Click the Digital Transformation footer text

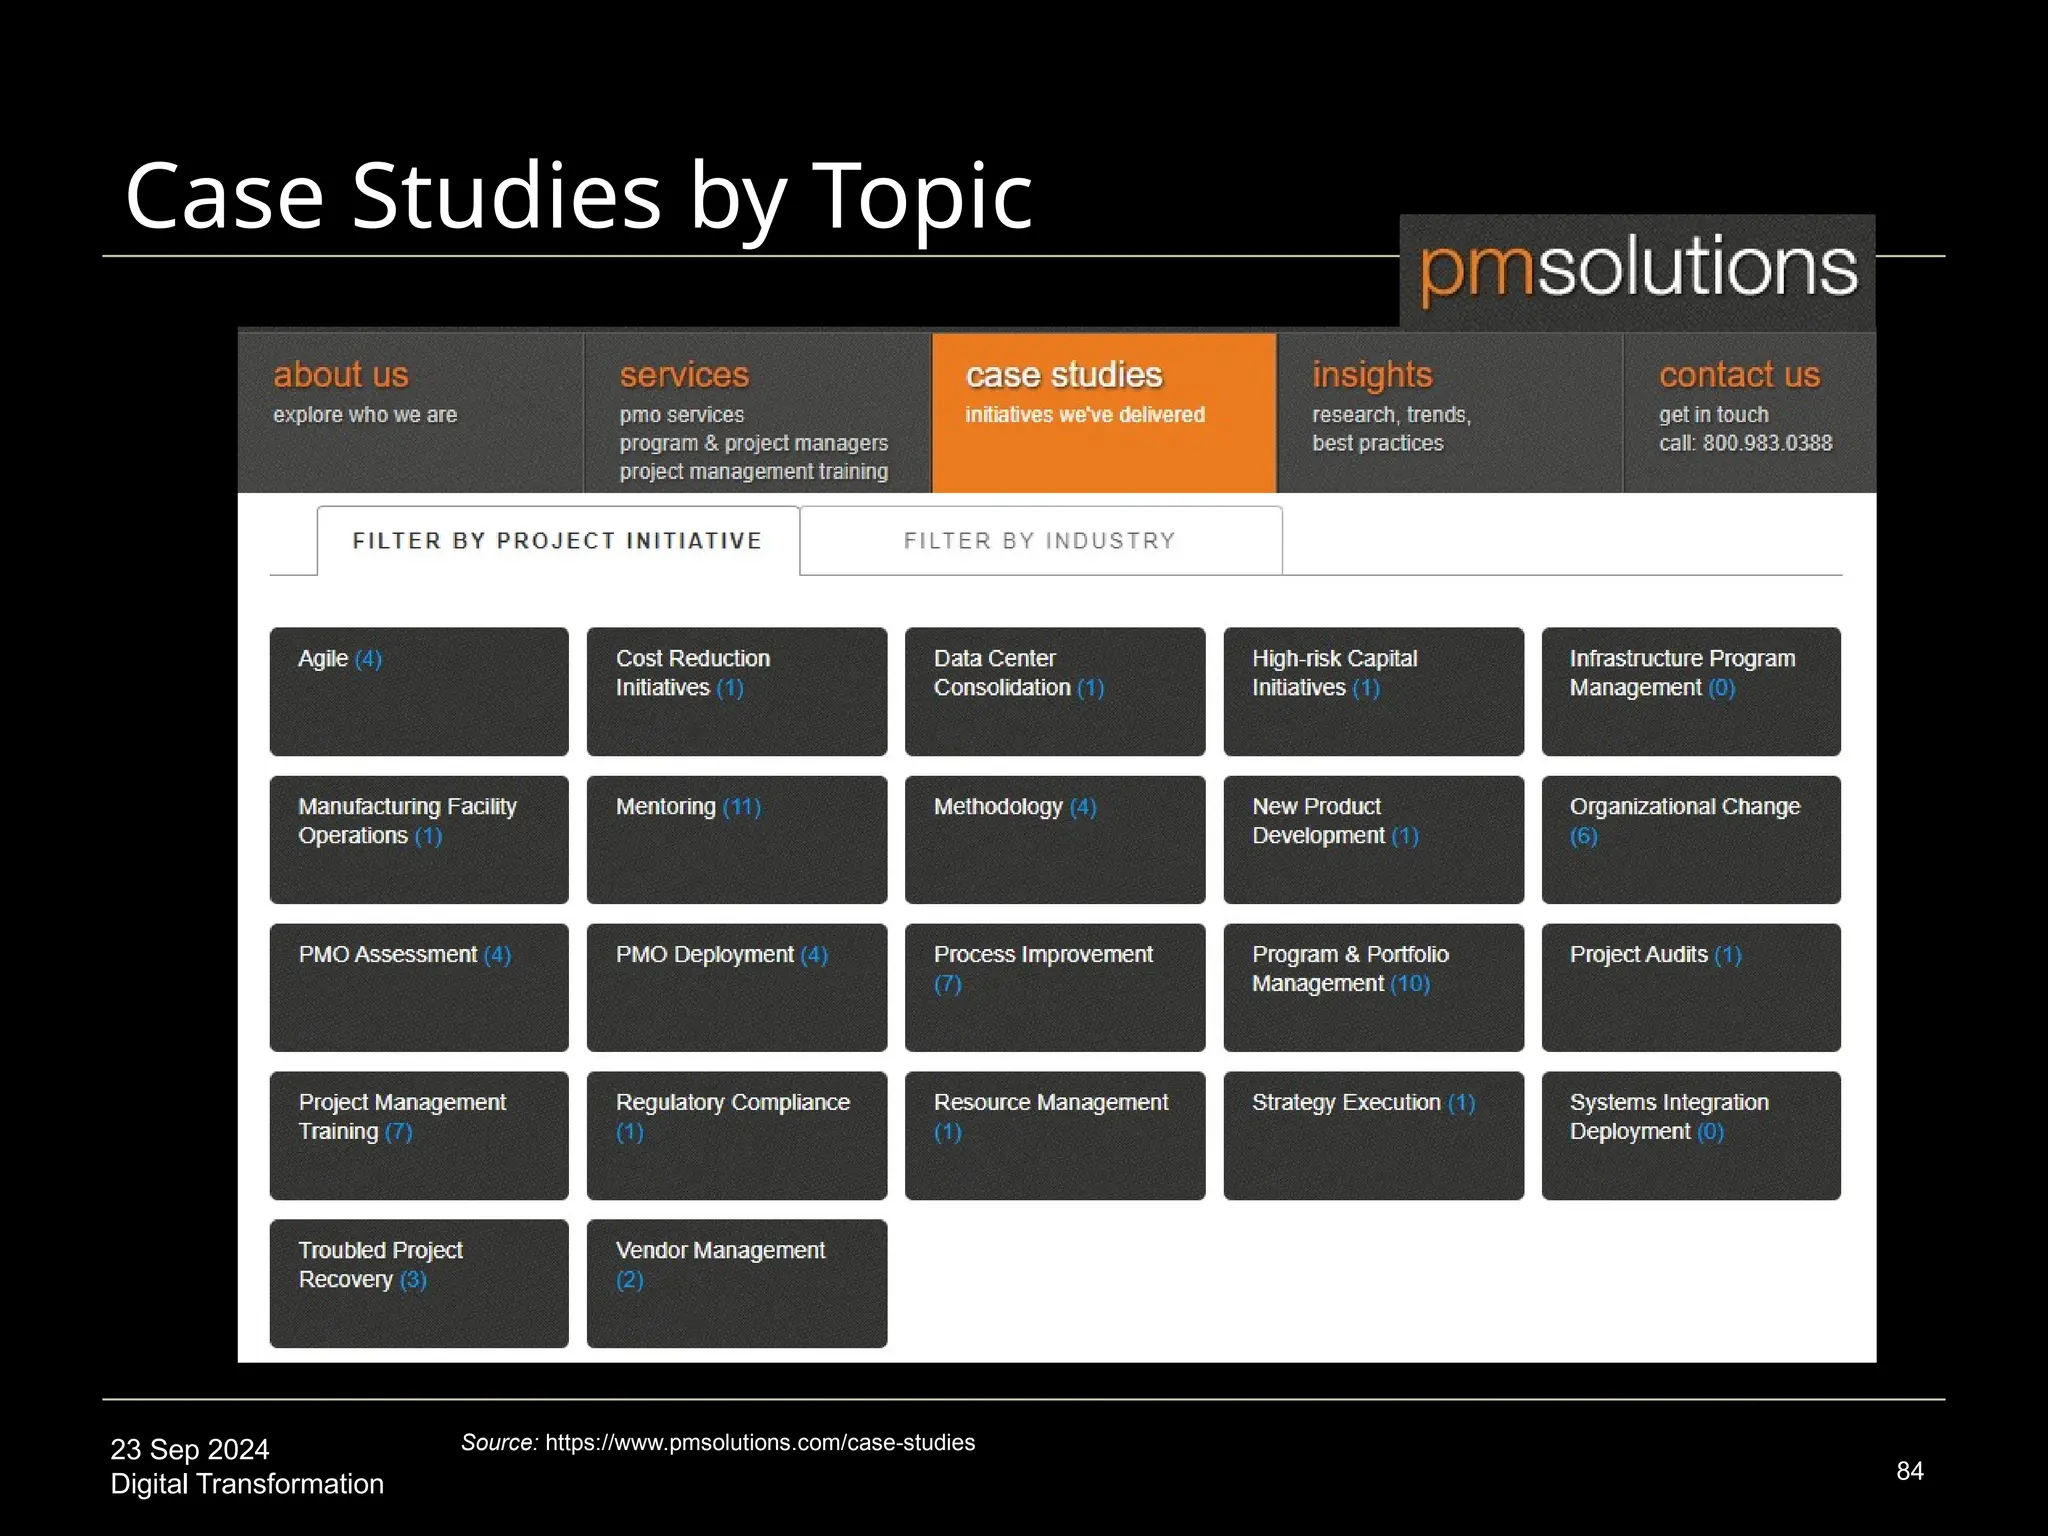pyautogui.click(x=247, y=1483)
